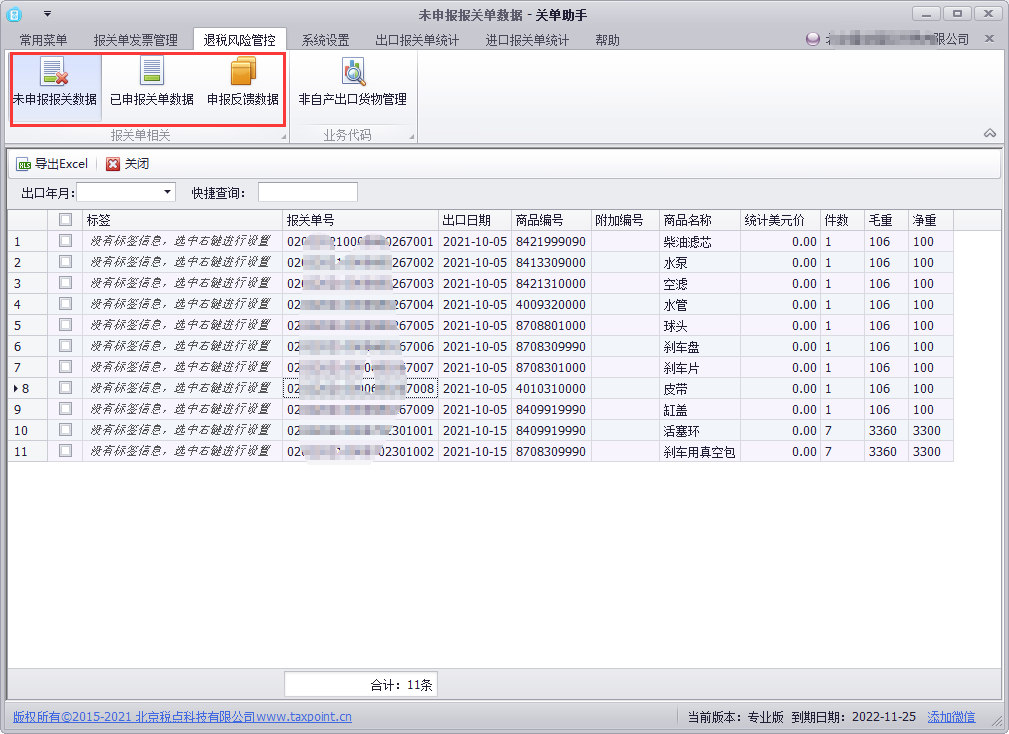This screenshot has height=734, width=1009.
Task: Click the 合计: 11条 total box
Action: pos(361,684)
